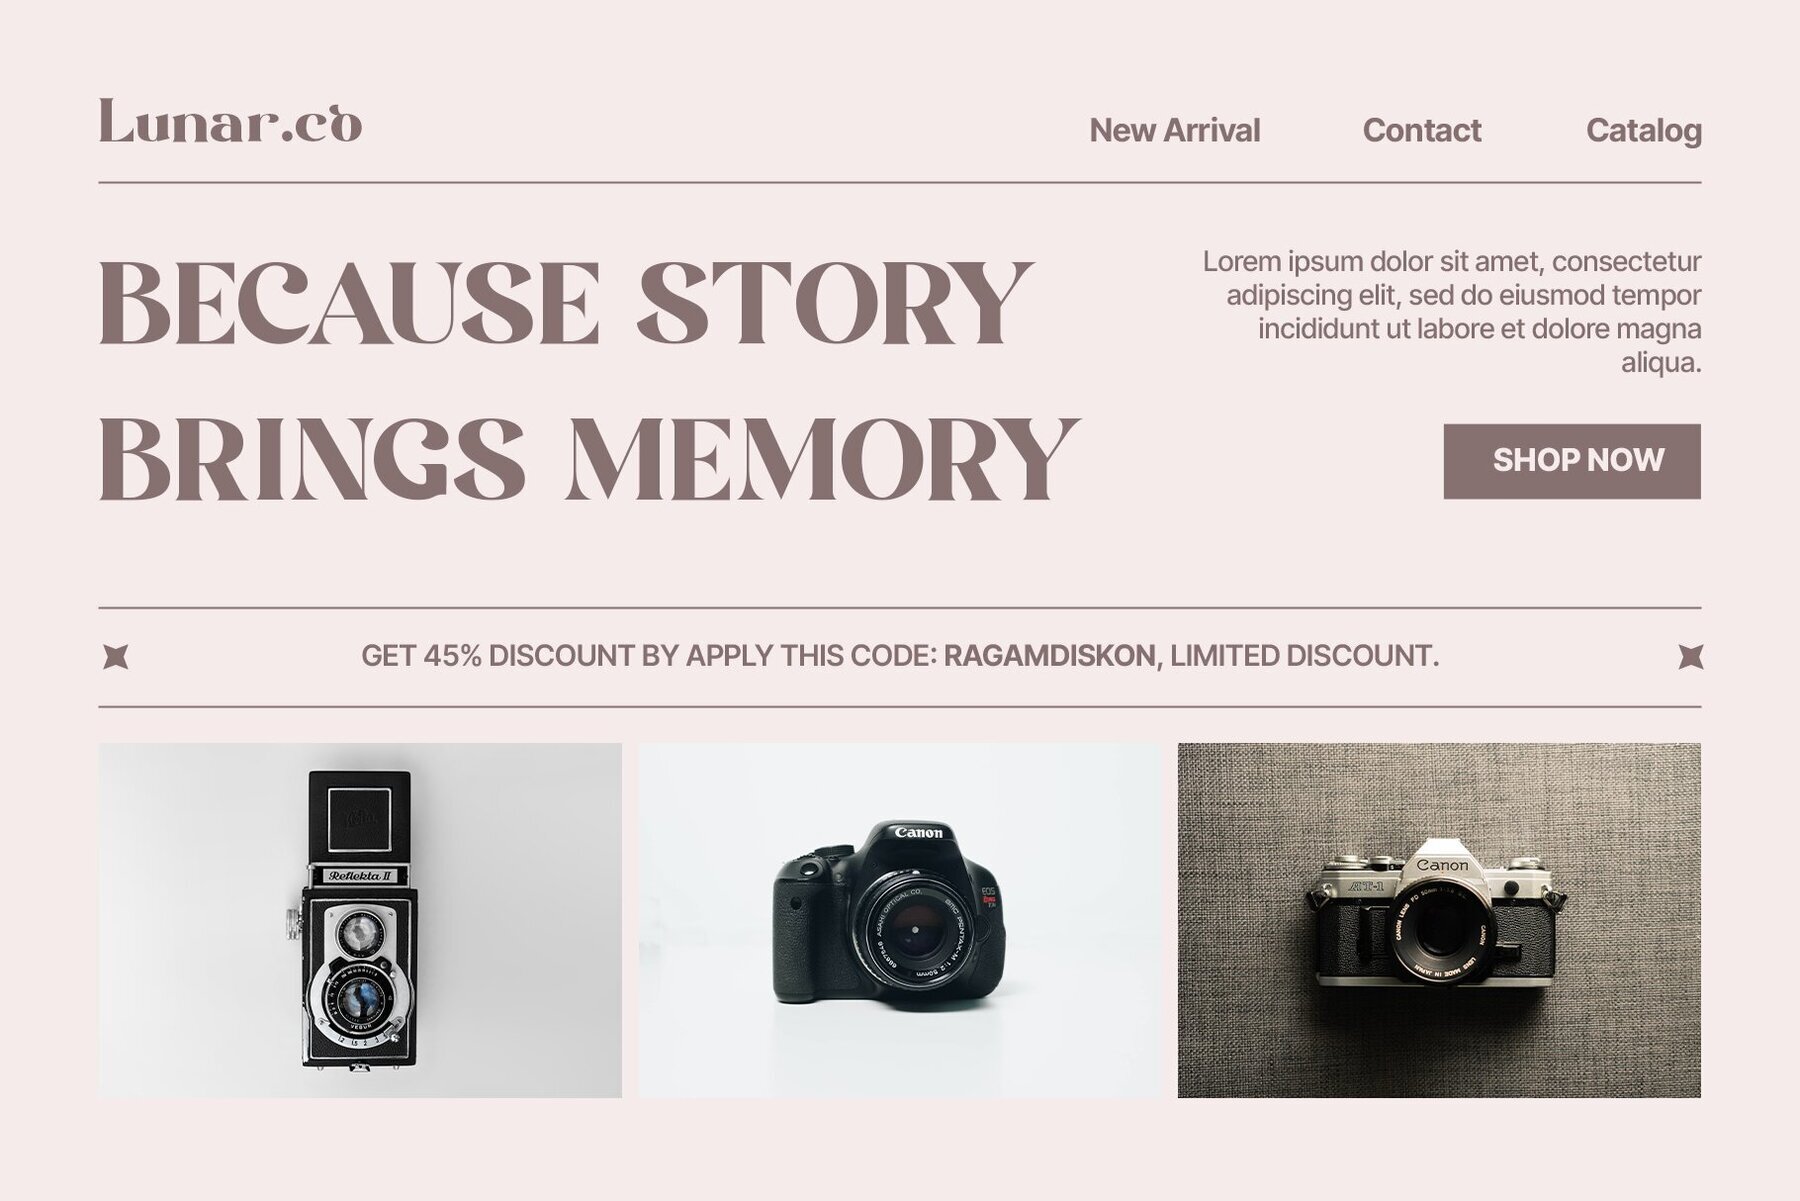Click the LIMITED DISCOUNT text in banner

[1305, 656]
